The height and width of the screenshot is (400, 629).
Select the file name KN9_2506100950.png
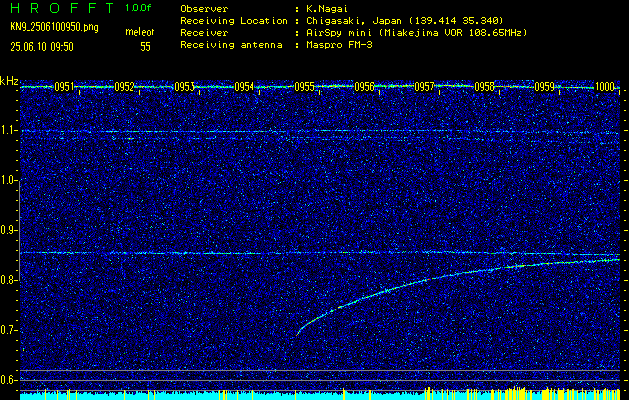[x=54, y=27]
